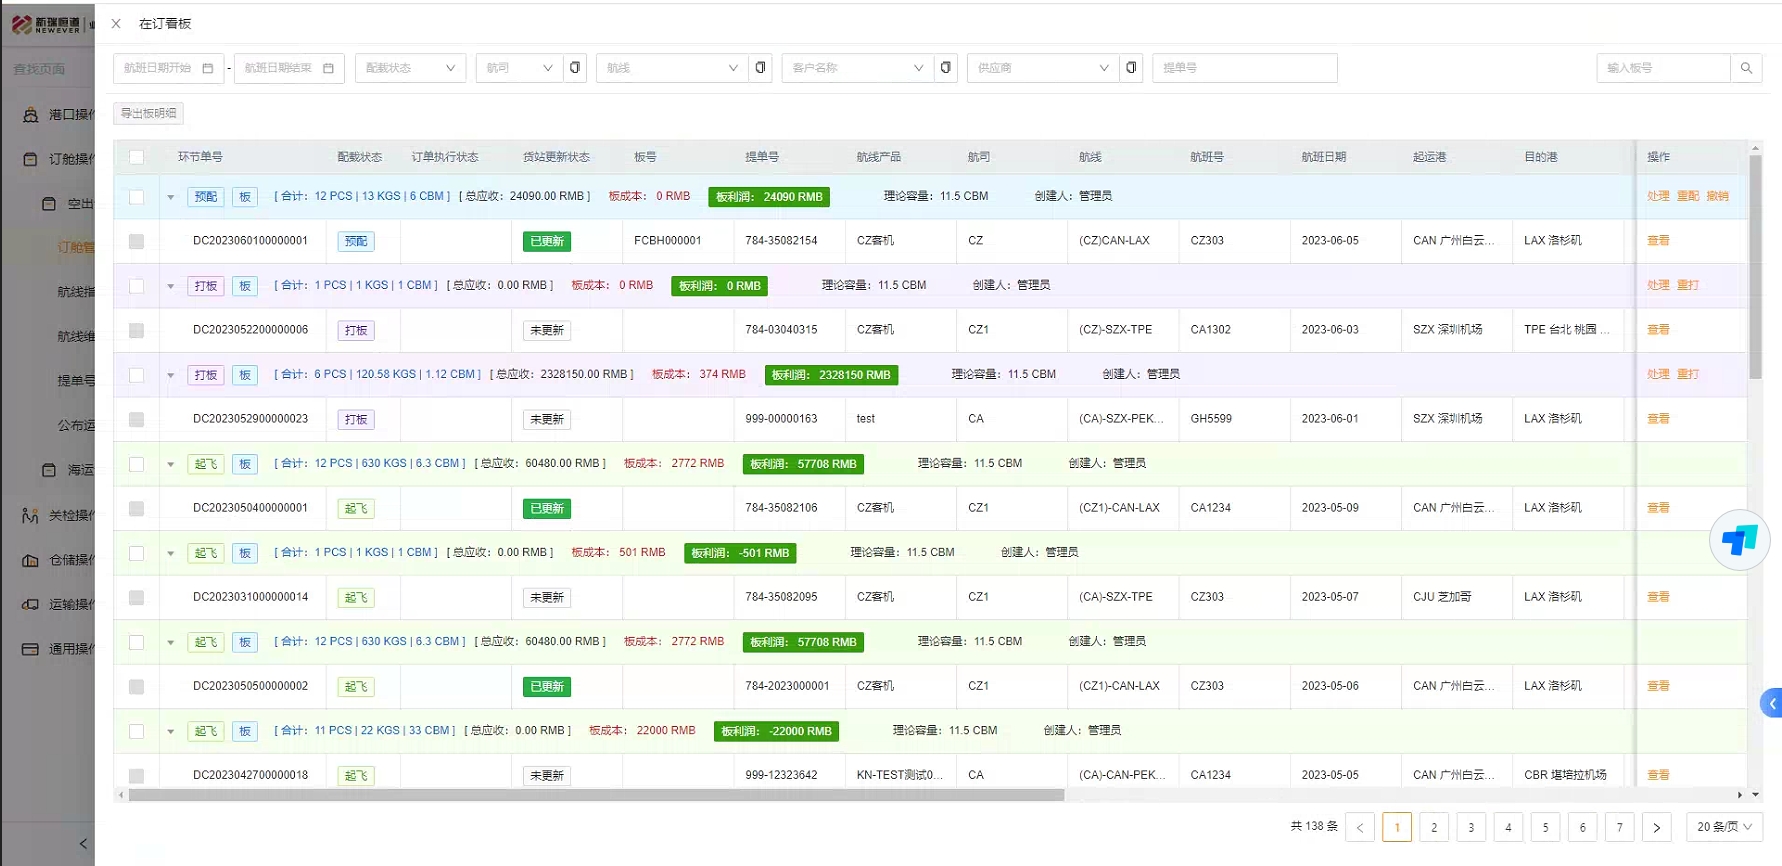The width and height of the screenshot is (1782, 866).
Task: Collapse the sidebar with the bottom left arrow
Action: (x=83, y=844)
